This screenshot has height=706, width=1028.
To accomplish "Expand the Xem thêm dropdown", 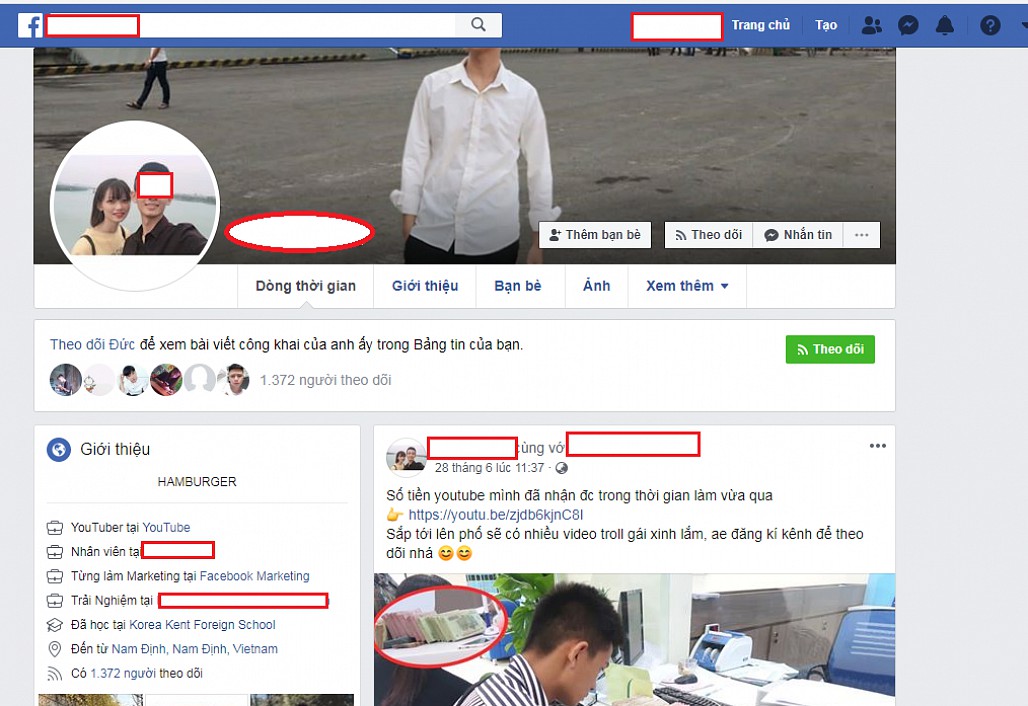I will (687, 286).
